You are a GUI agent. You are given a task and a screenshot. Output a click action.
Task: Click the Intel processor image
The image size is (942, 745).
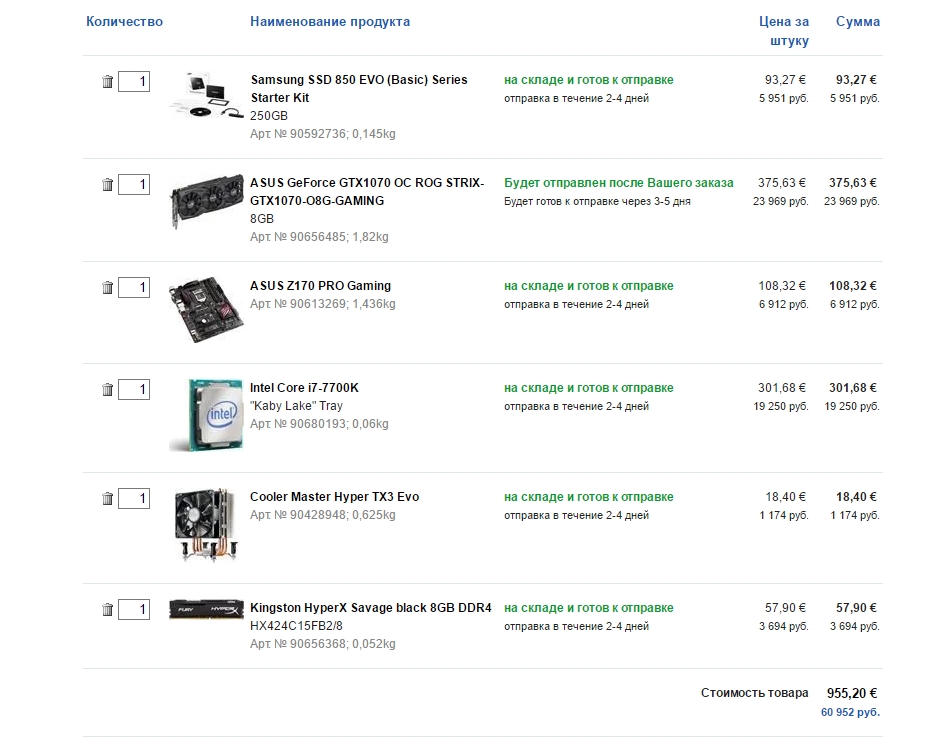[x=206, y=415]
